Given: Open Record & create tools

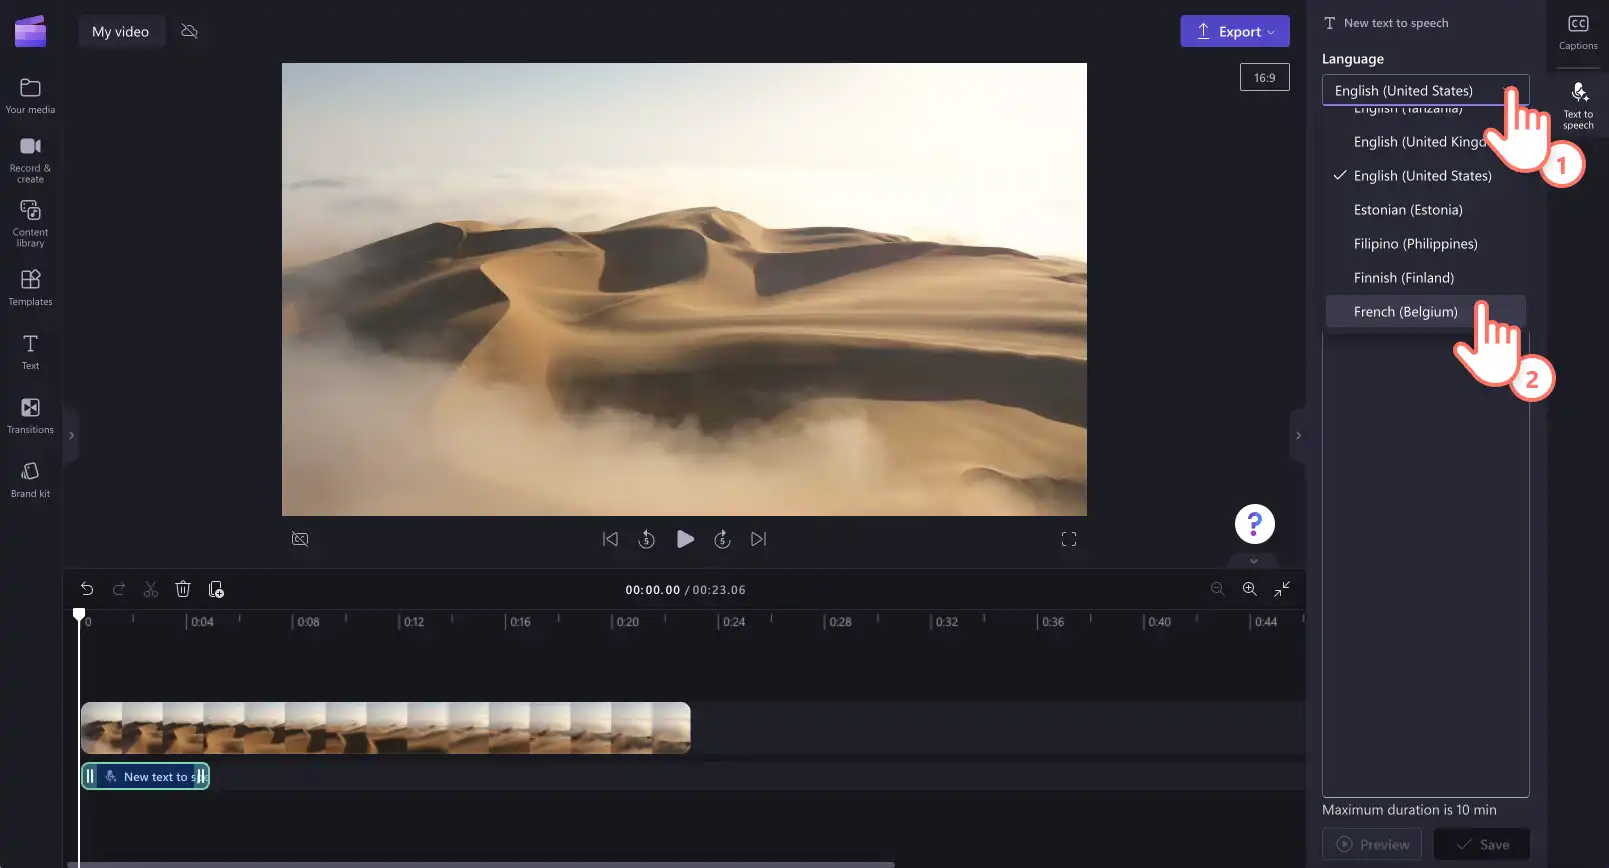Looking at the screenshot, I should (30, 160).
